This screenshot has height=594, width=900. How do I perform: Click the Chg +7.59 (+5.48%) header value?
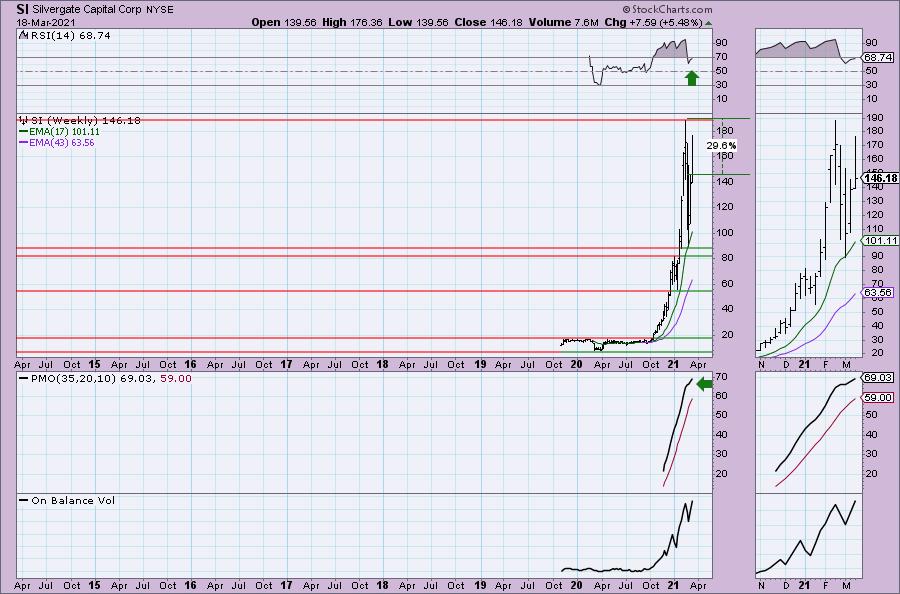pyautogui.click(x=654, y=23)
